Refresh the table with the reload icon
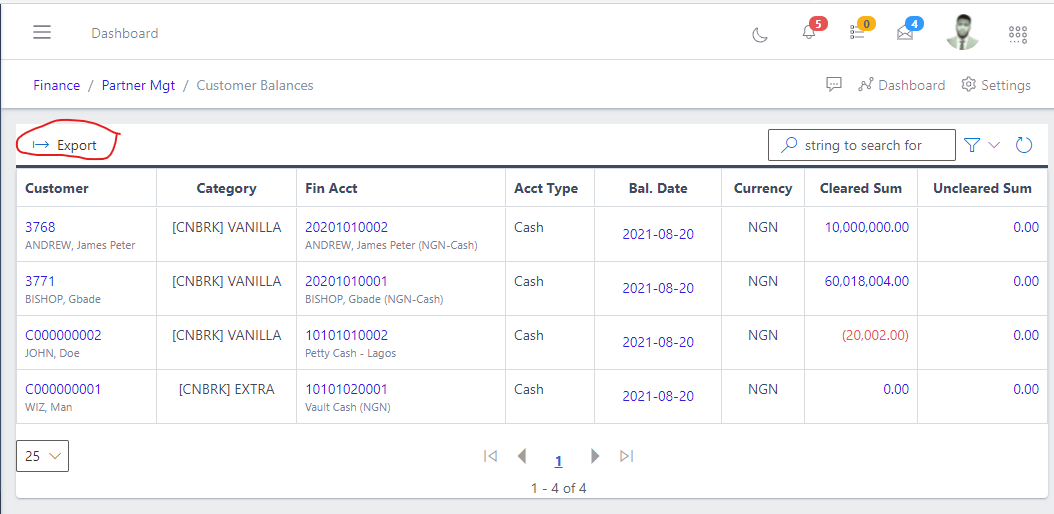This screenshot has height=514, width=1054. coord(1024,144)
